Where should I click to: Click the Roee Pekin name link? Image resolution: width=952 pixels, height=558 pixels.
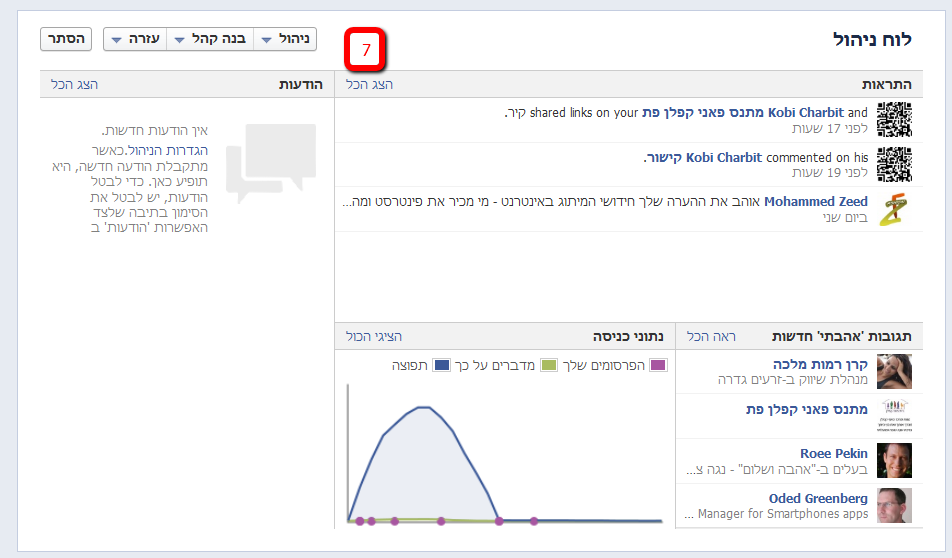click(x=834, y=453)
